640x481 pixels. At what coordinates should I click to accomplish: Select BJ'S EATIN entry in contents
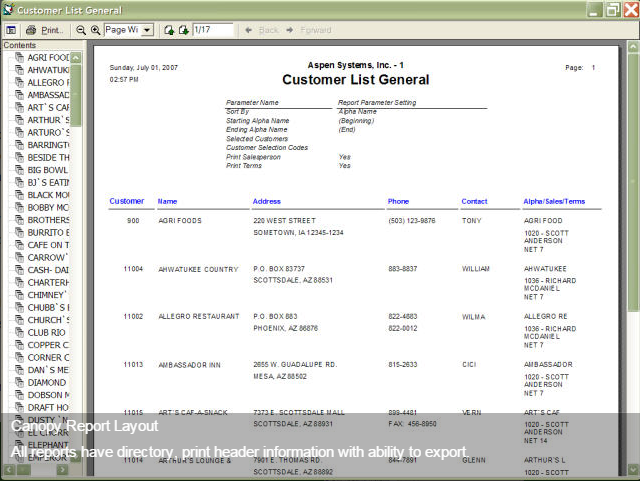click(x=48, y=183)
